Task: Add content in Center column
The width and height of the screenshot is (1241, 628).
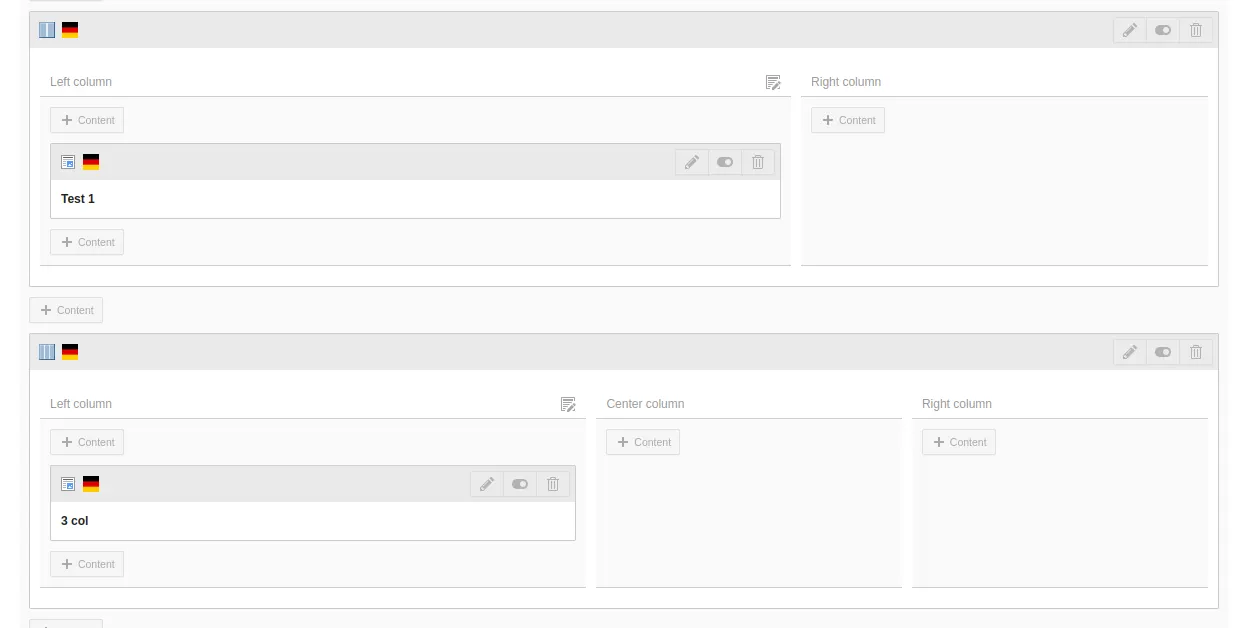Action: pyautogui.click(x=643, y=442)
